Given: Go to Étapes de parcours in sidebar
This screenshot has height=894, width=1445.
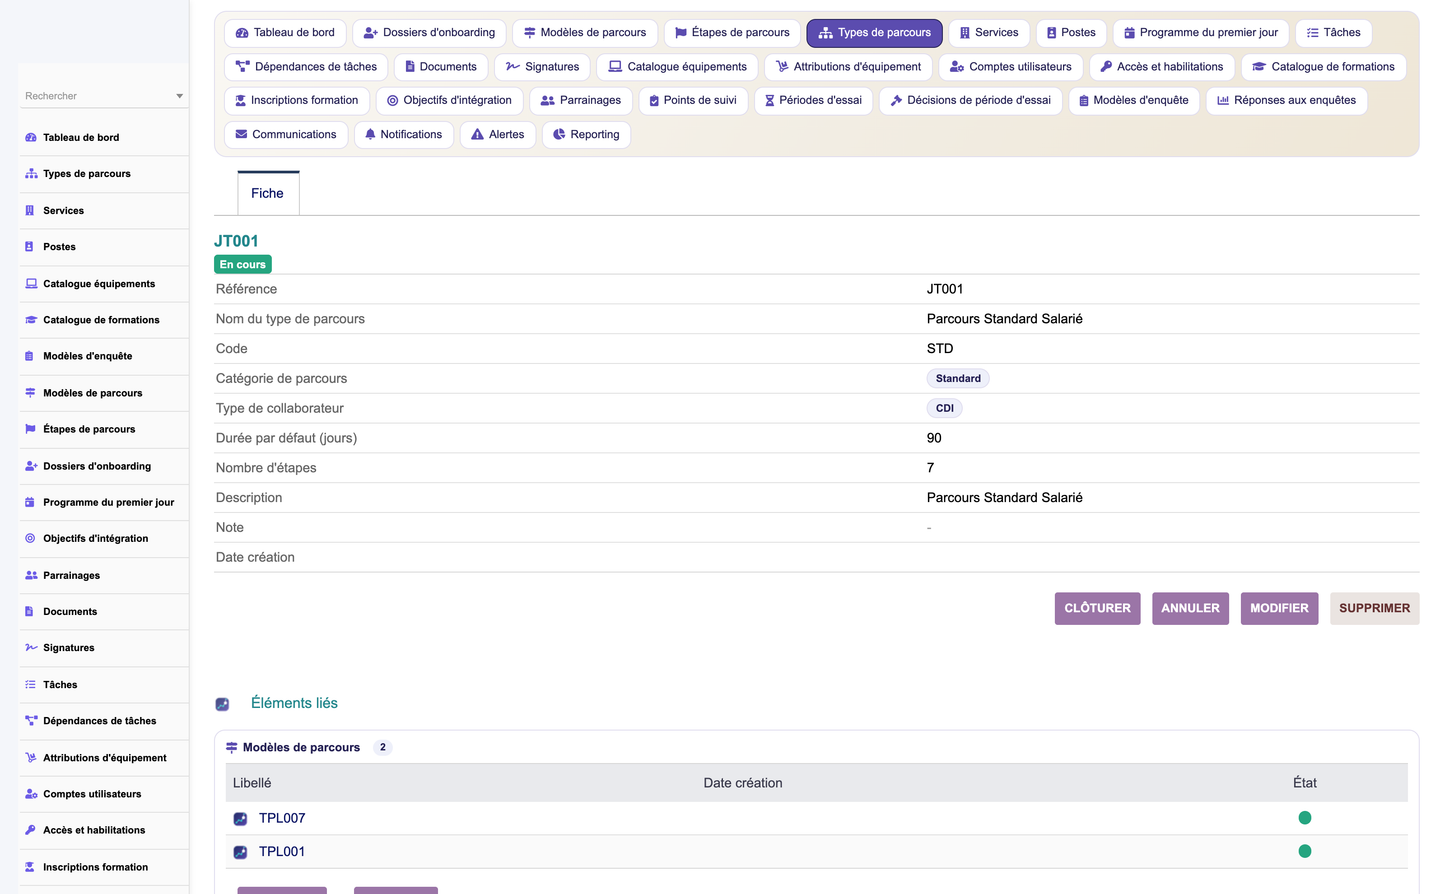Looking at the screenshot, I should coord(104,429).
